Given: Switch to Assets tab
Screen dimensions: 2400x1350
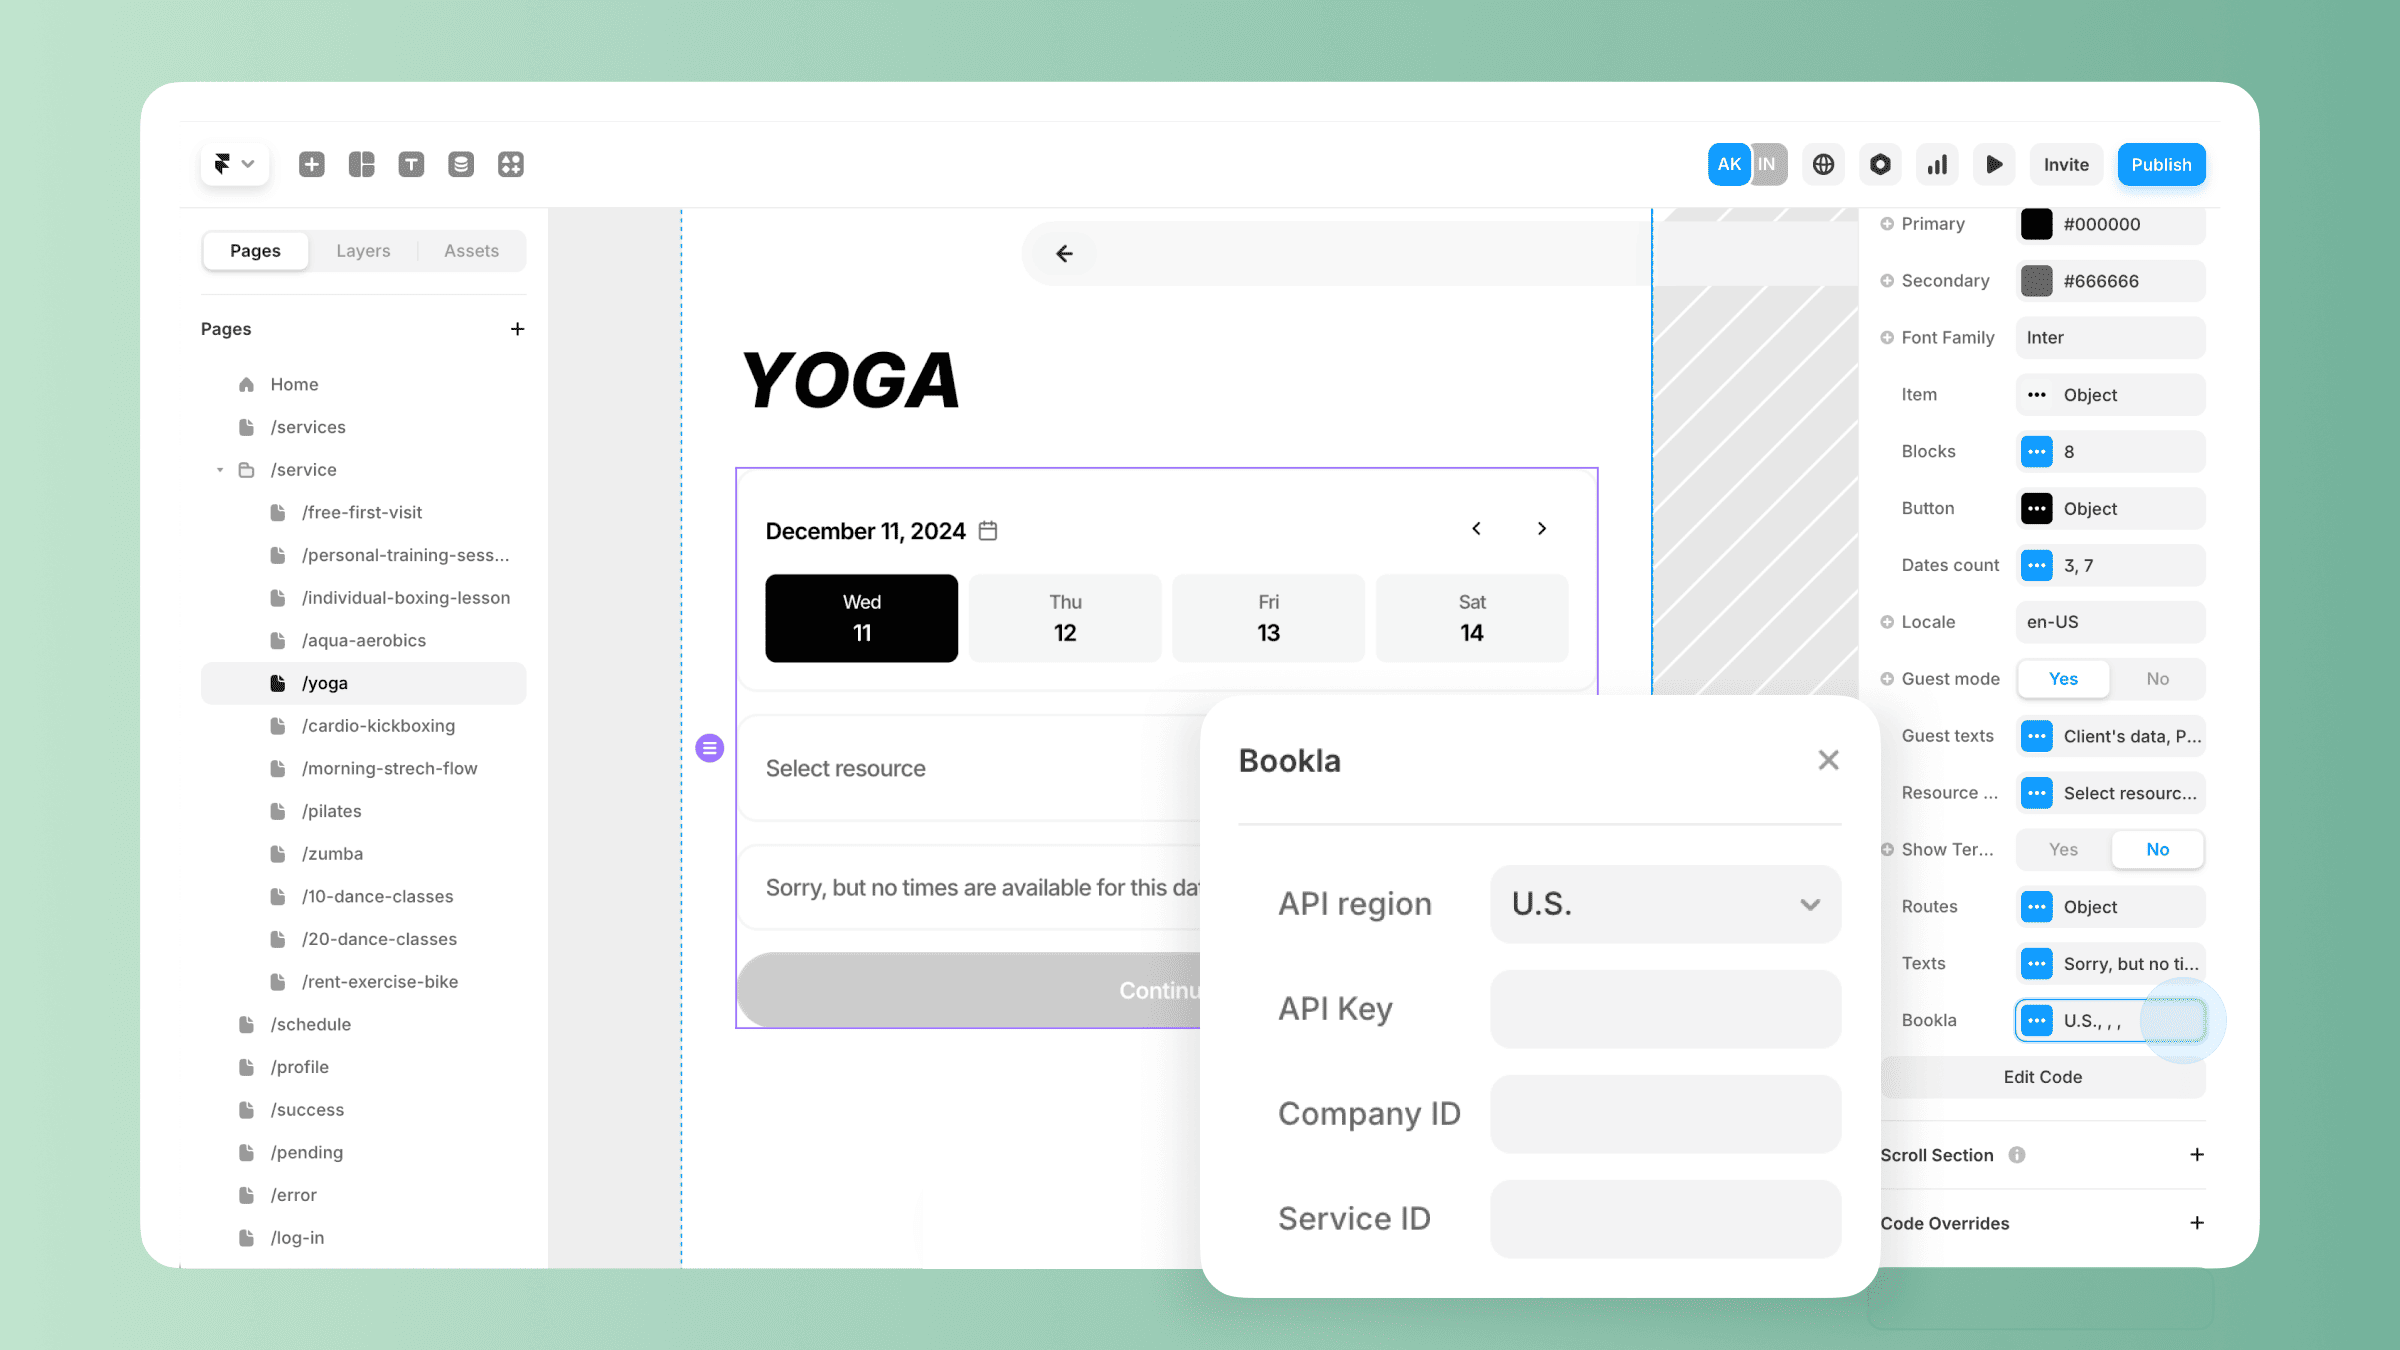Looking at the screenshot, I should [x=468, y=251].
